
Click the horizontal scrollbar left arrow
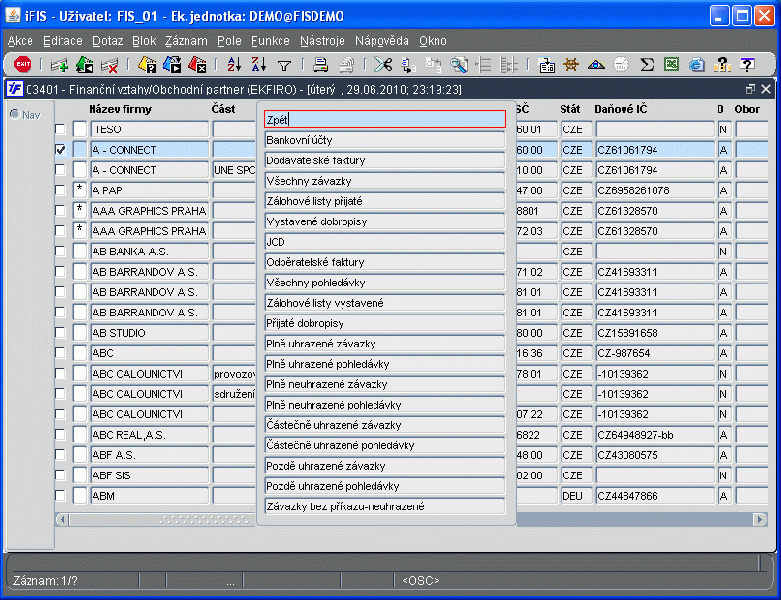coord(62,519)
